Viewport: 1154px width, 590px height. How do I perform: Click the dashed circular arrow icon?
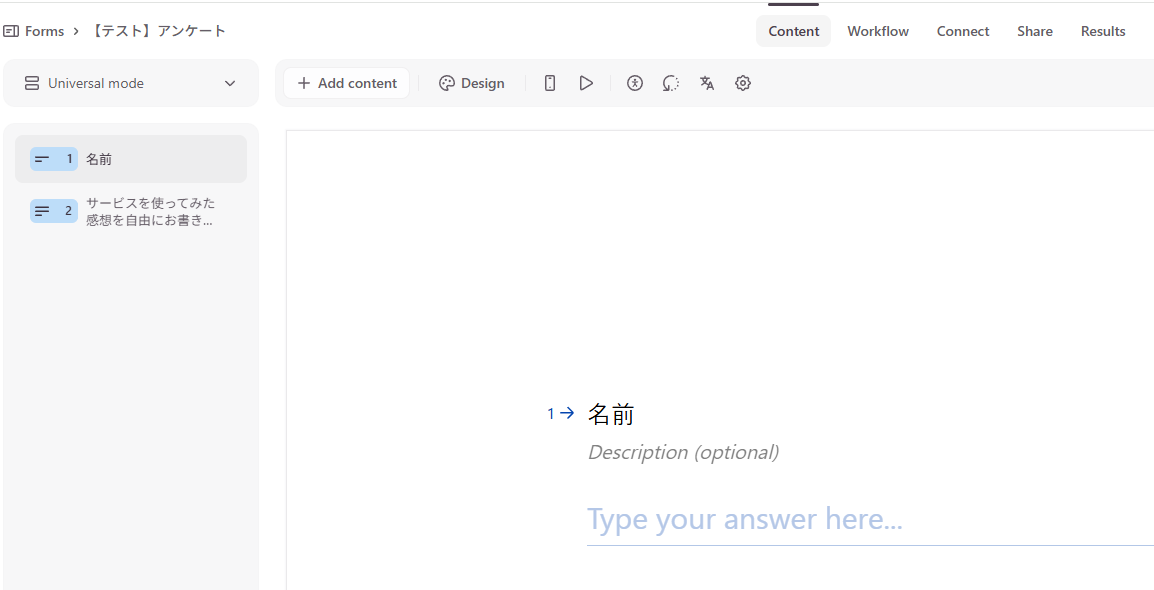coord(671,83)
